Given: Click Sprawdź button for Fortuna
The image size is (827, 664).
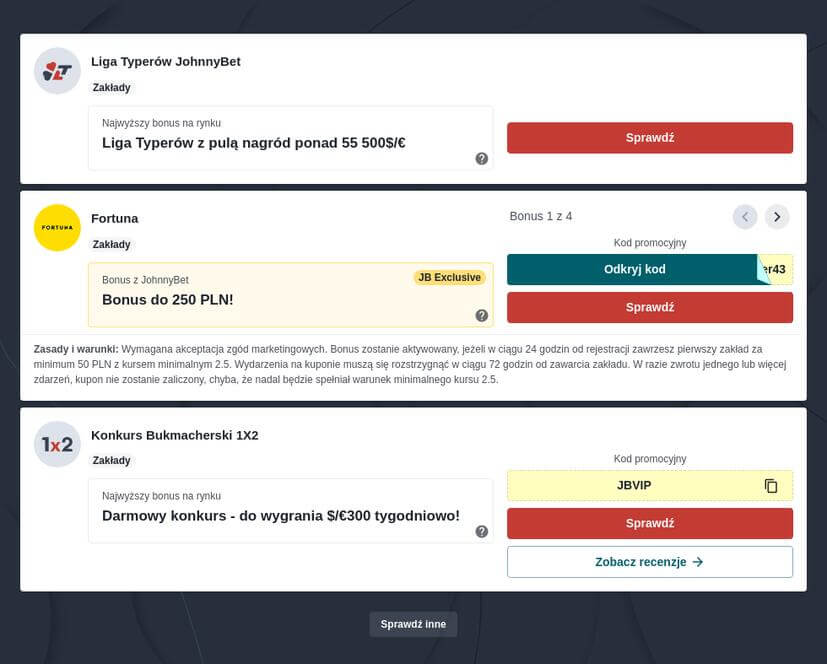Looking at the screenshot, I should pos(650,307).
